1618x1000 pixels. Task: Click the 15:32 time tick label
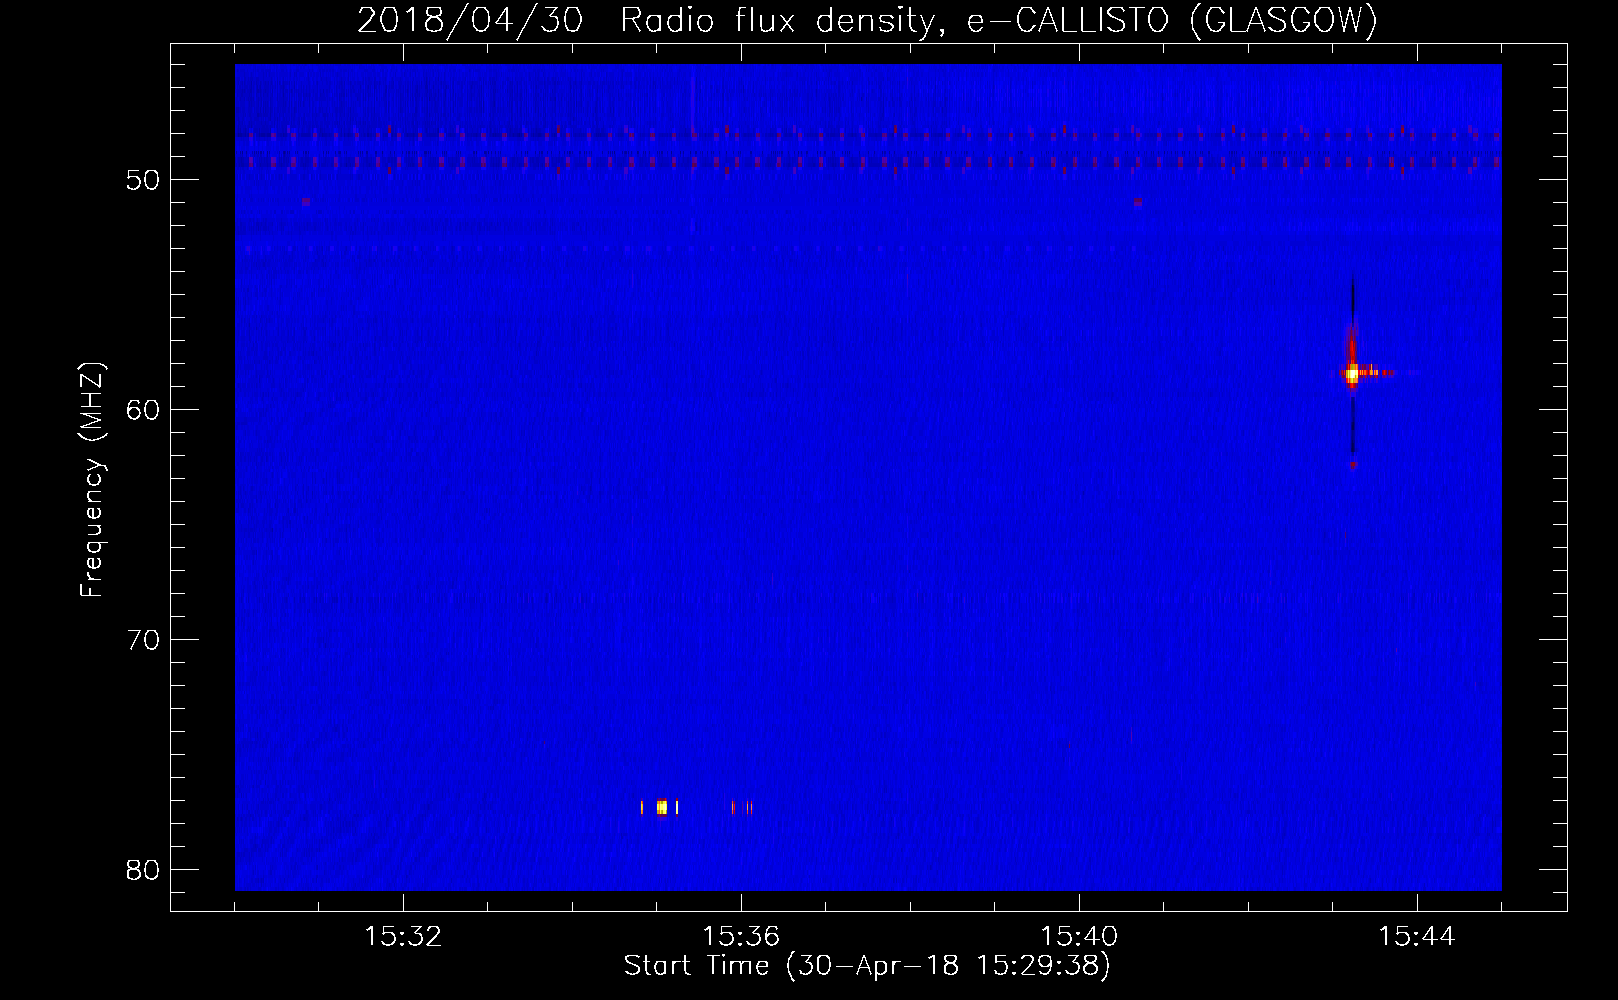pyautogui.click(x=403, y=937)
